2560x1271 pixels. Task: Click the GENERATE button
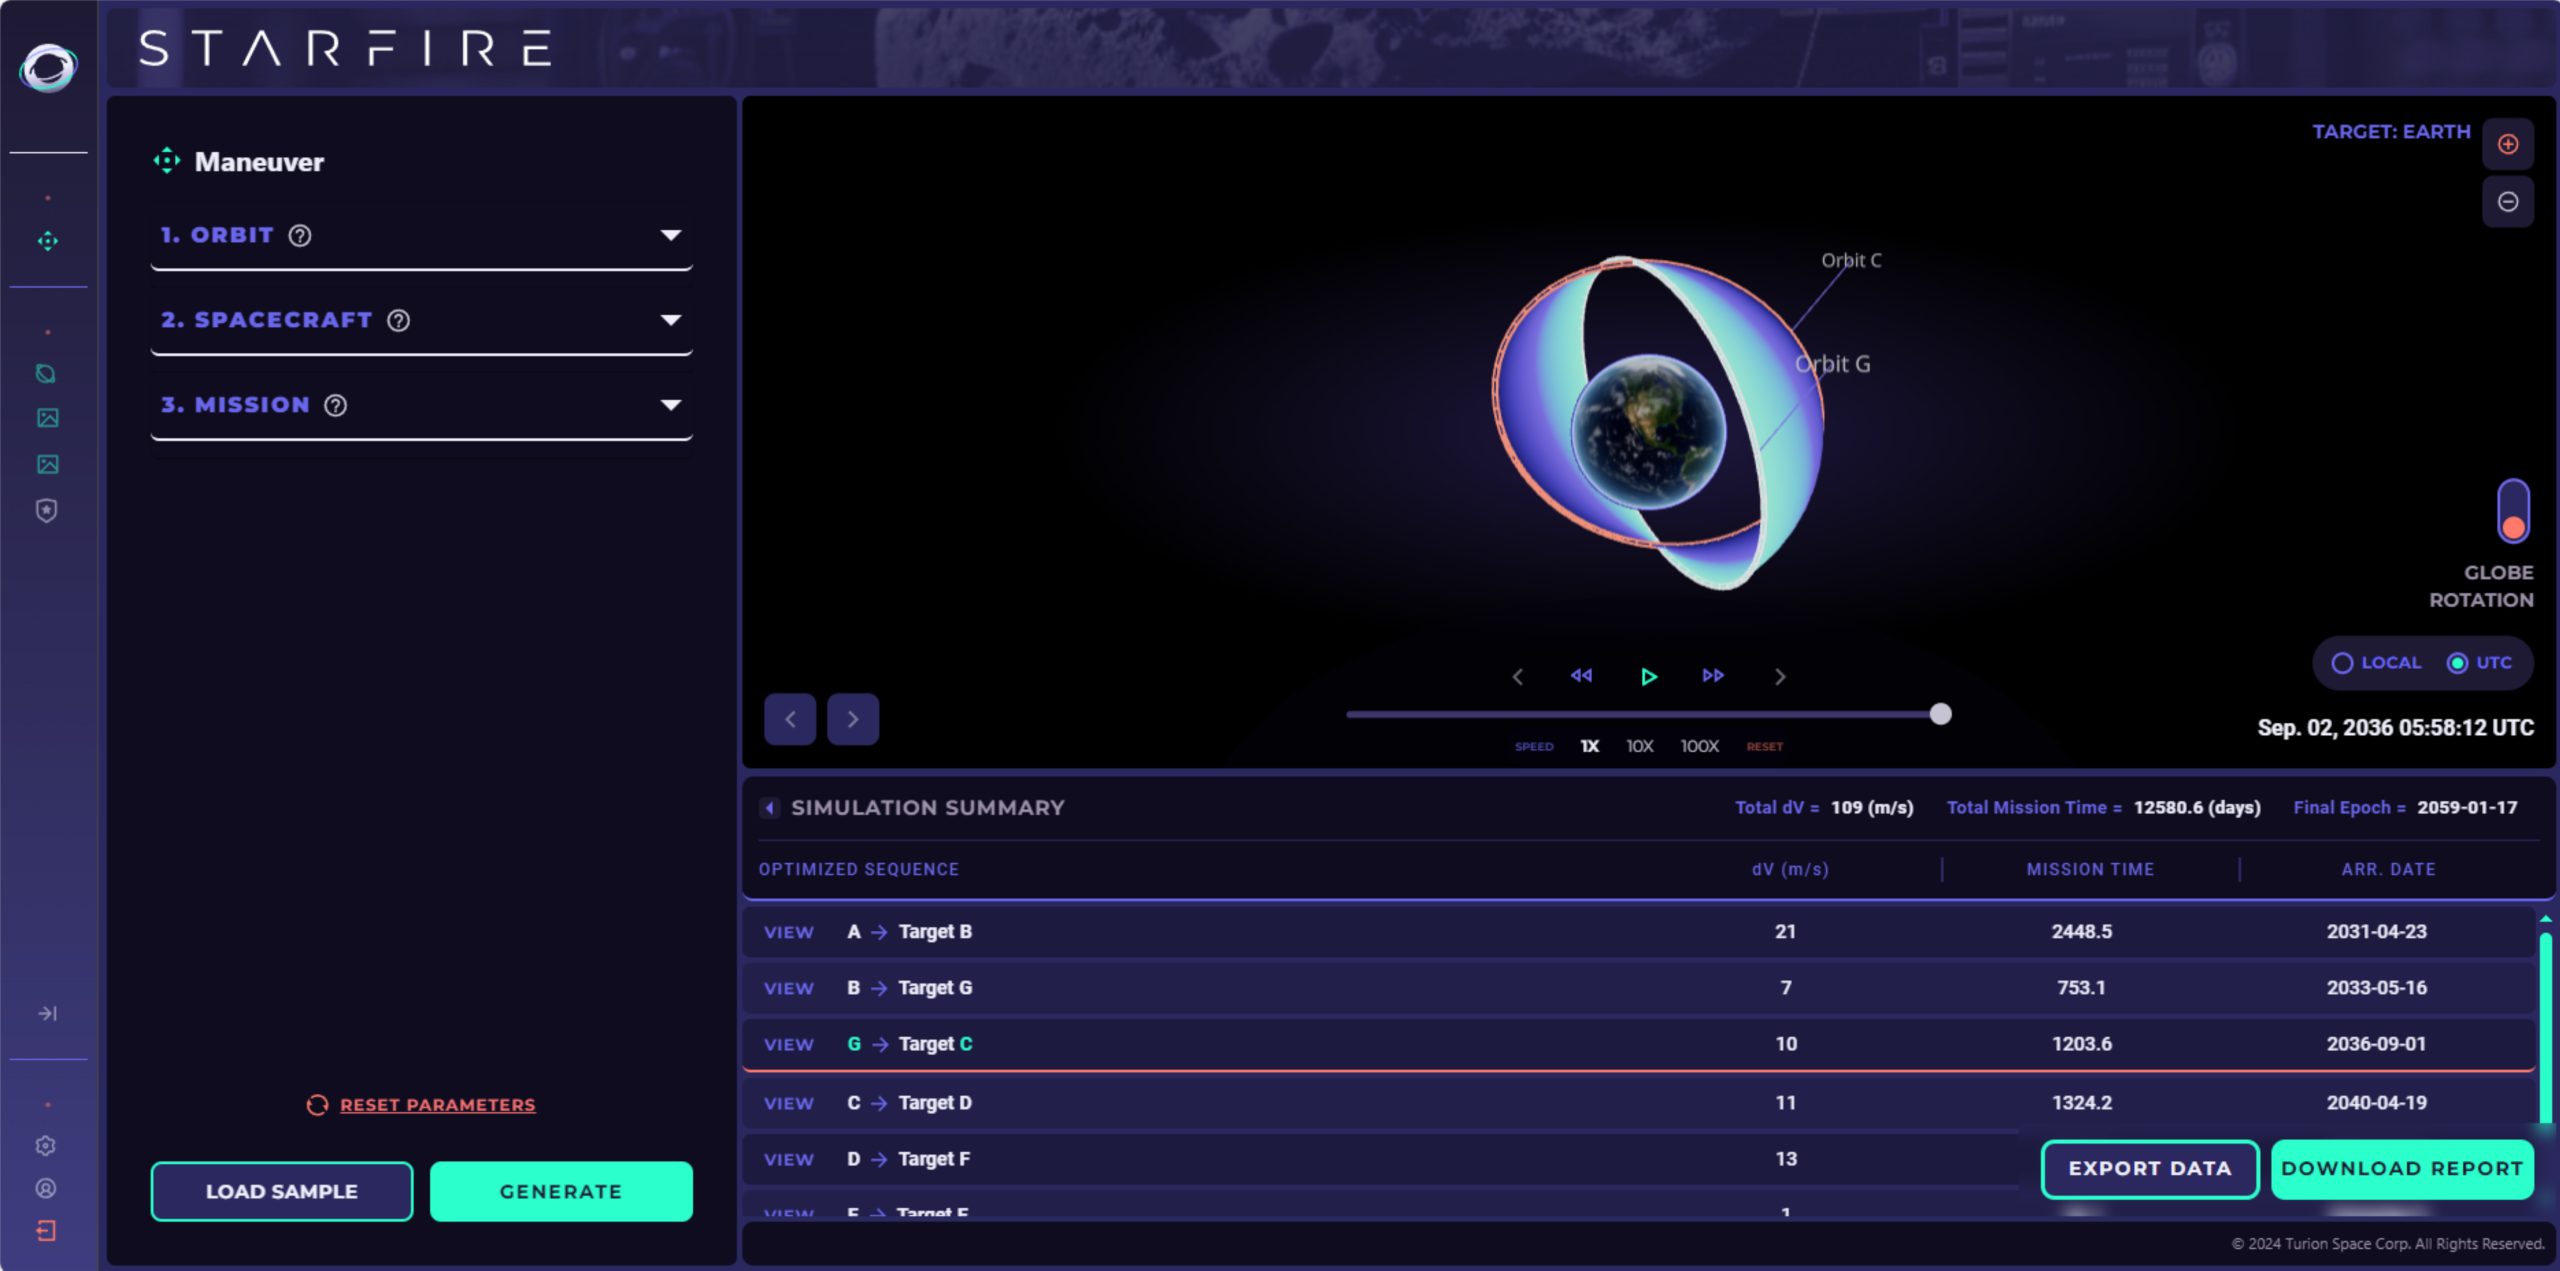(x=561, y=1191)
